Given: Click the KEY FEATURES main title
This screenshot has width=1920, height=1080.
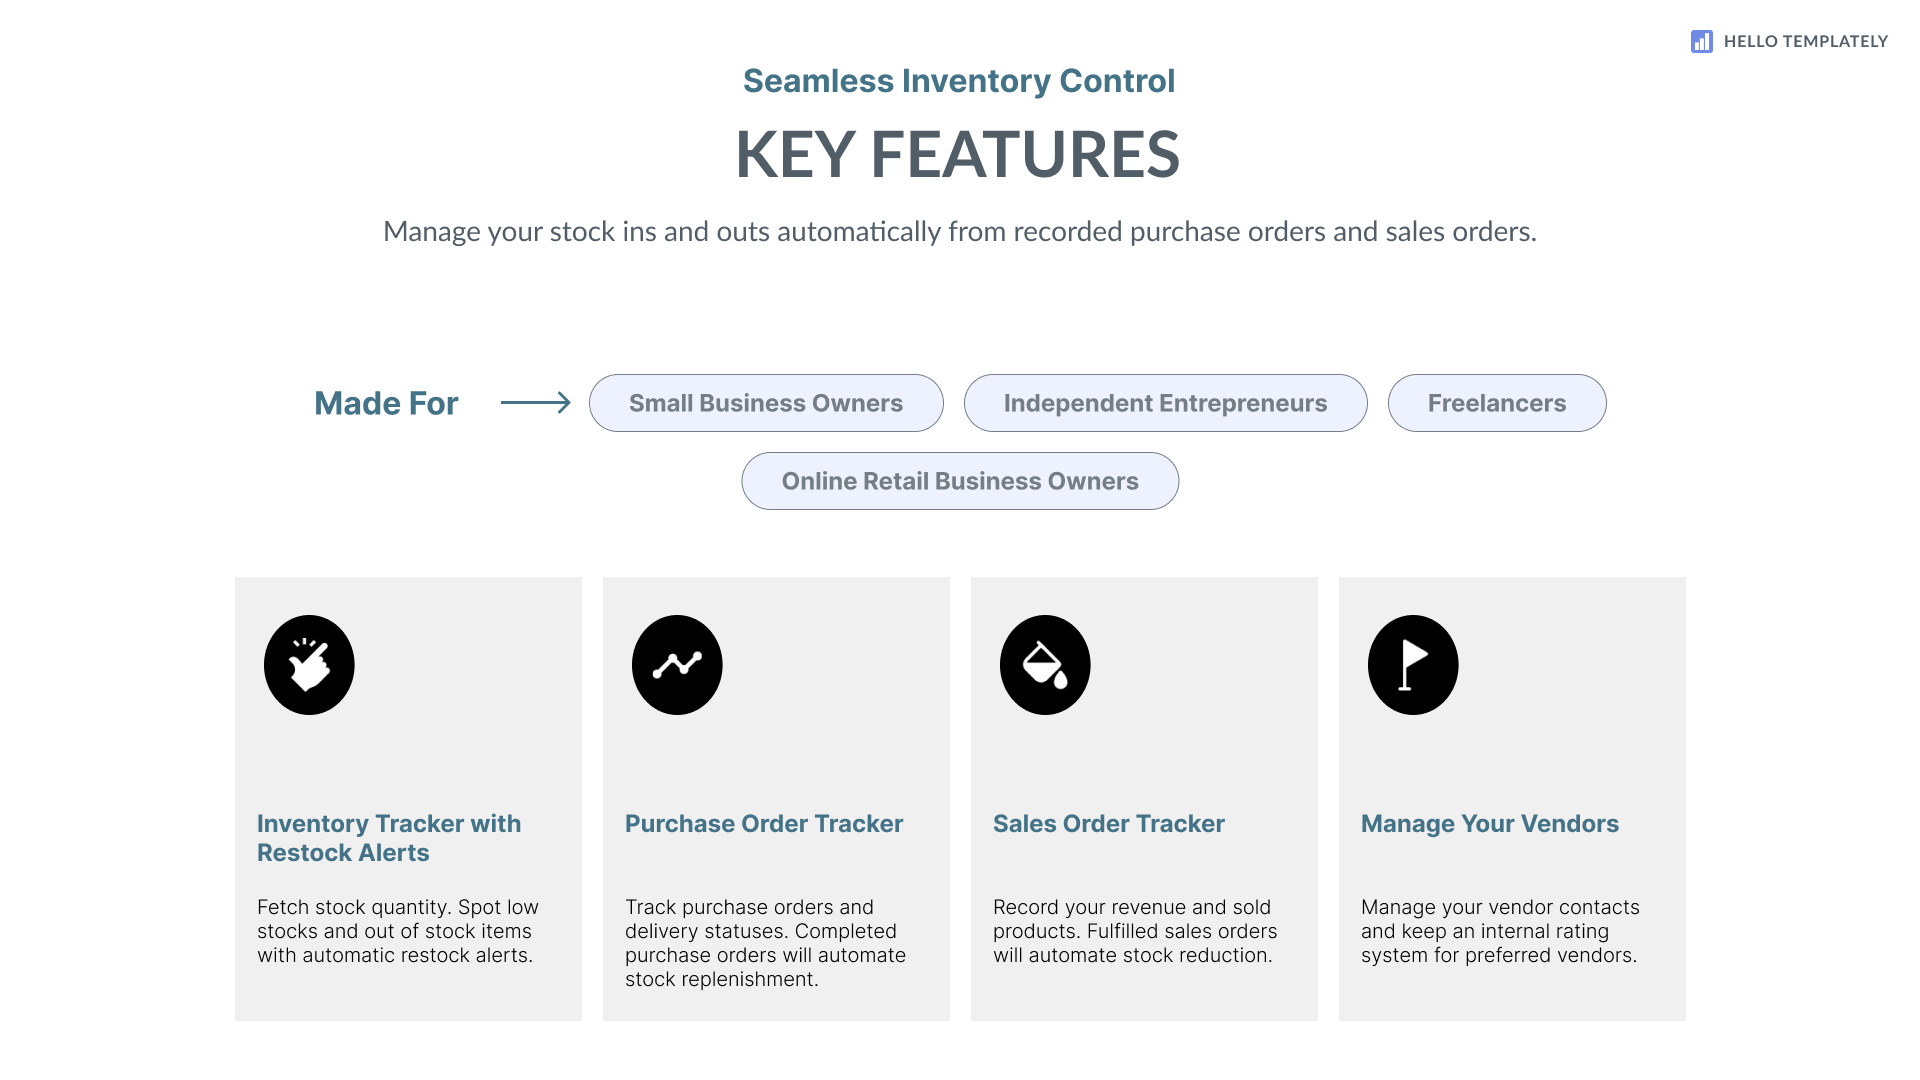Looking at the screenshot, I should (x=958, y=155).
